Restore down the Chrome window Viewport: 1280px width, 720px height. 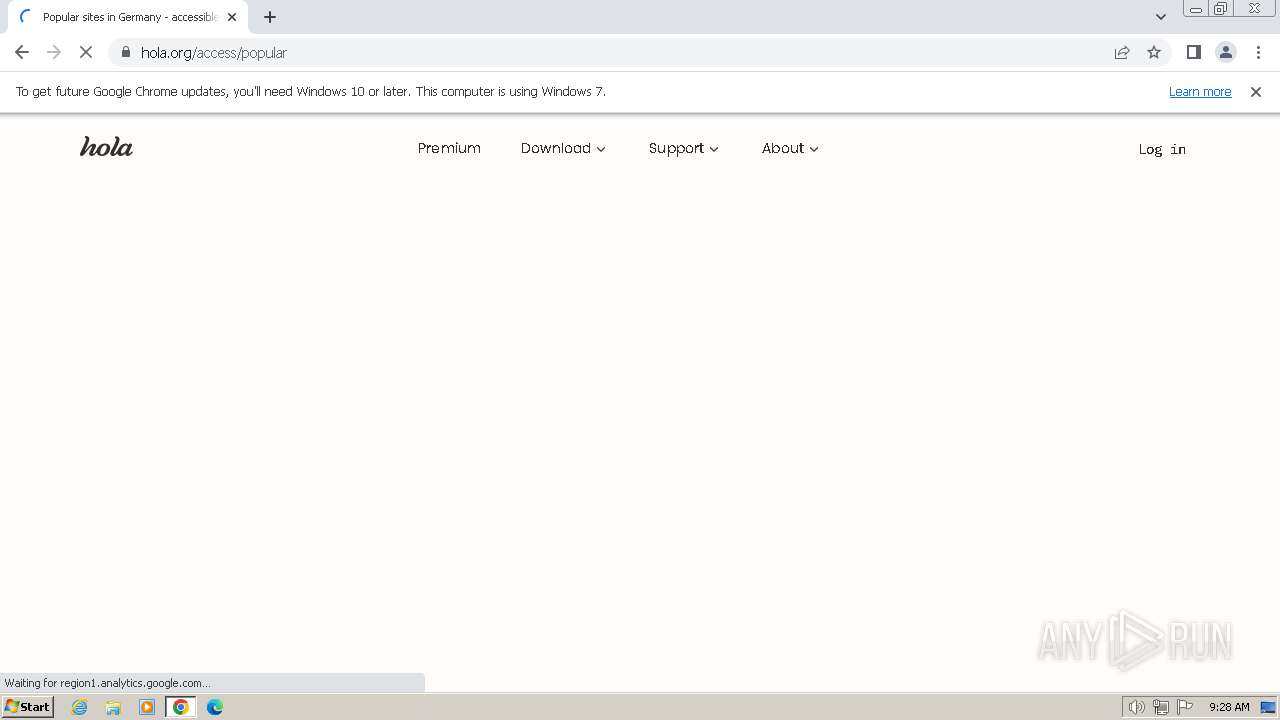tap(1220, 8)
